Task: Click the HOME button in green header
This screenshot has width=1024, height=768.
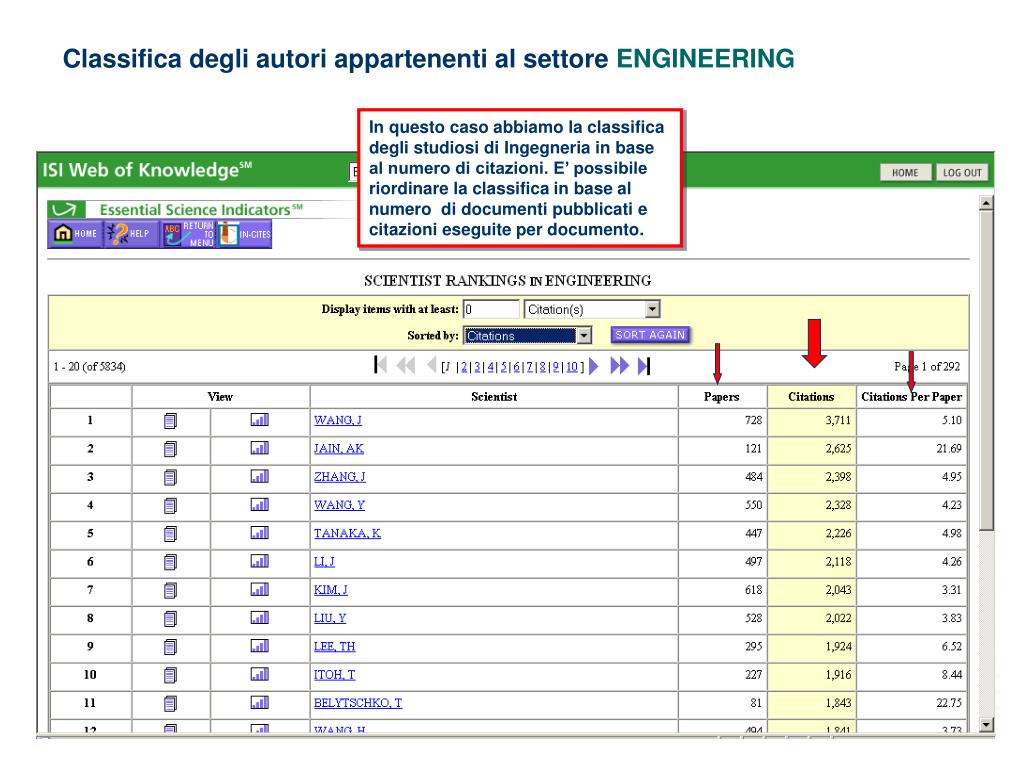Action: (x=905, y=172)
